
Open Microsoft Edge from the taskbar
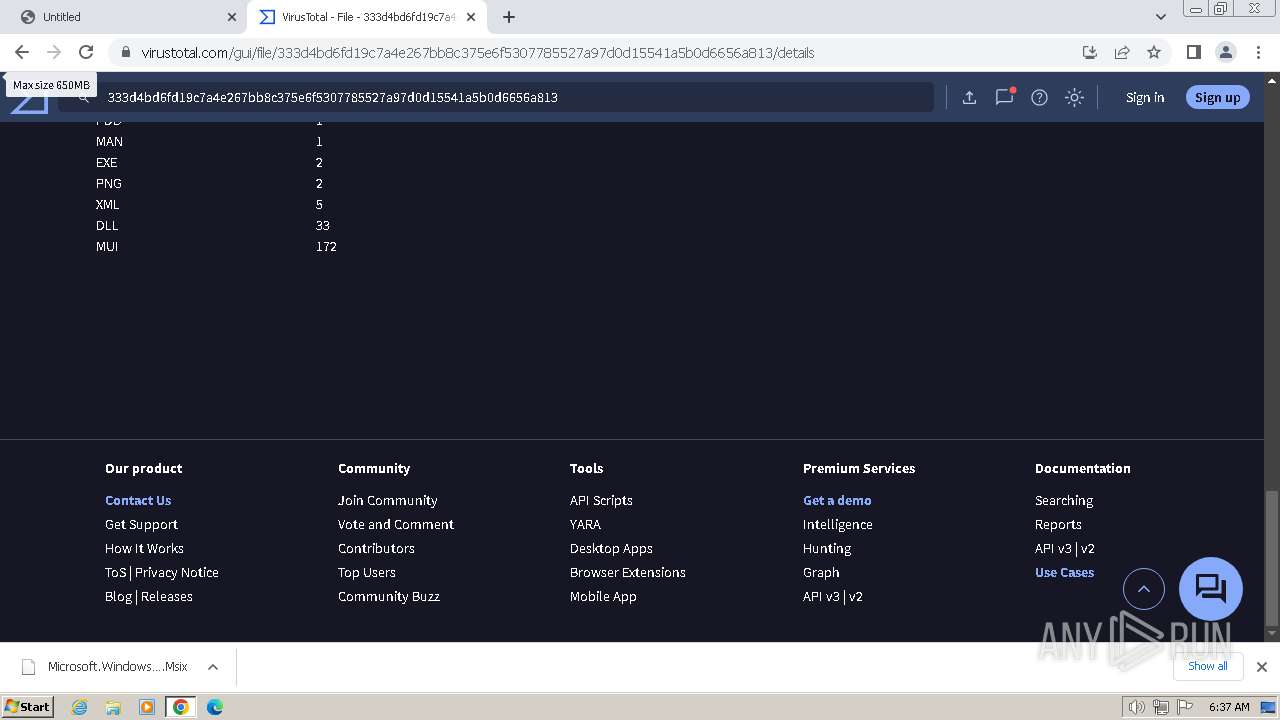click(215, 707)
